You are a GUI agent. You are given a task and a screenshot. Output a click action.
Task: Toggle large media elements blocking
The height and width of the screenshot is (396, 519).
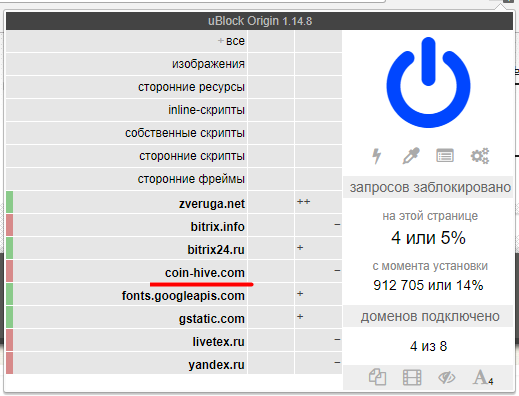[412, 377]
